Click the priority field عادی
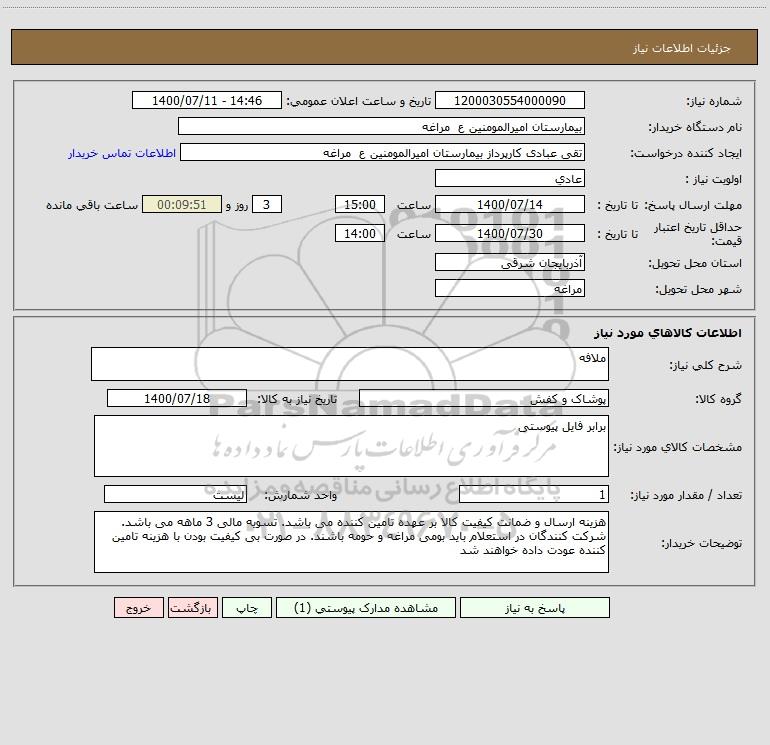The width and height of the screenshot is (770, 745). point(510,178)
